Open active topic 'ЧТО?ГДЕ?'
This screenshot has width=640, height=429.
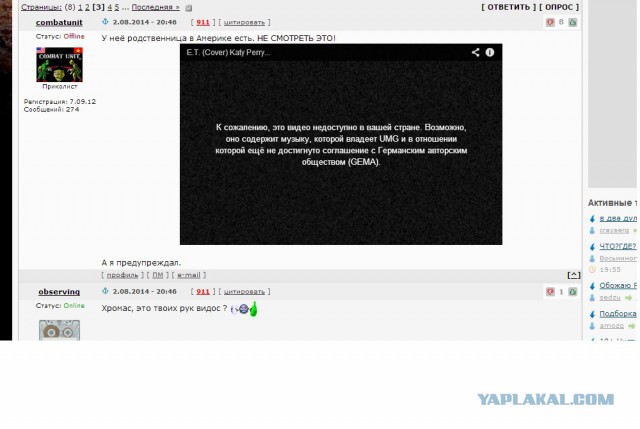[x=618, y=246]
